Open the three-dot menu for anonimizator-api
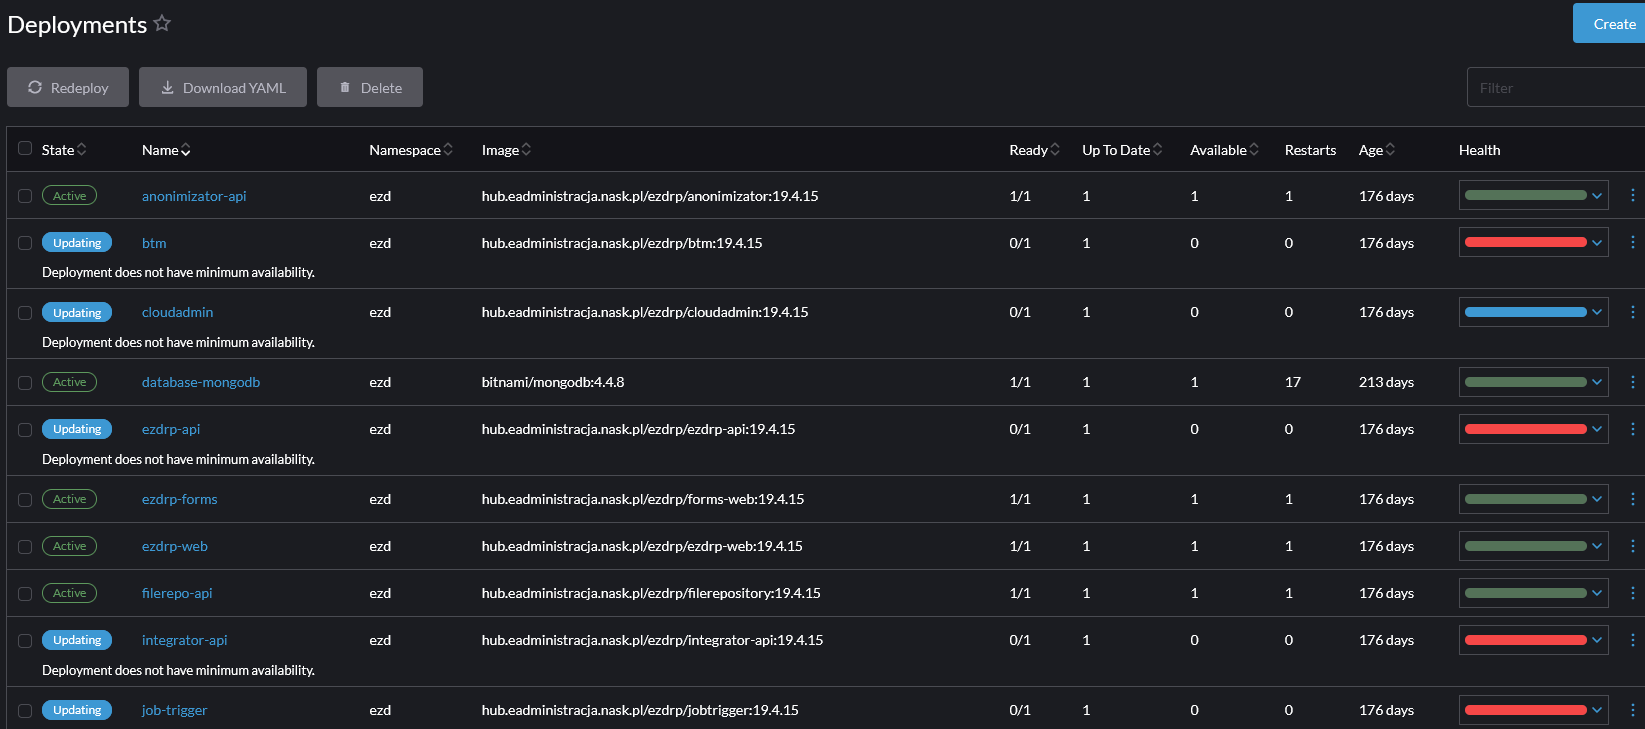Image resolution: width=1645 pixels, height=729 pixels. 1632,196
